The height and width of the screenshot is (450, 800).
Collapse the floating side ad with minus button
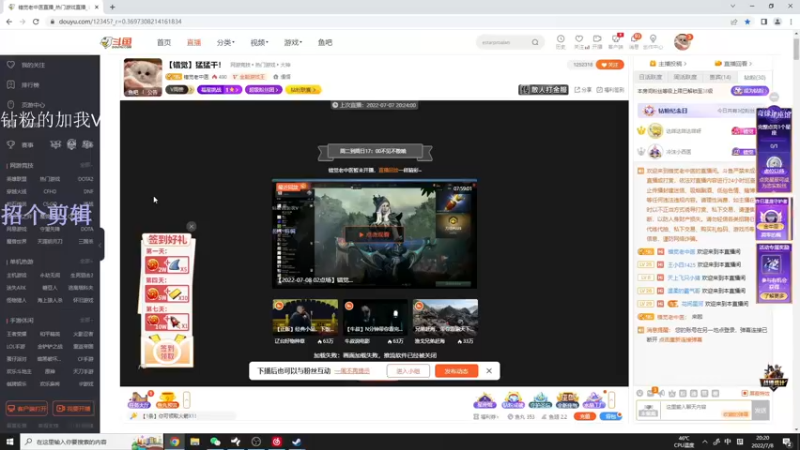click(x=774, y=97)
